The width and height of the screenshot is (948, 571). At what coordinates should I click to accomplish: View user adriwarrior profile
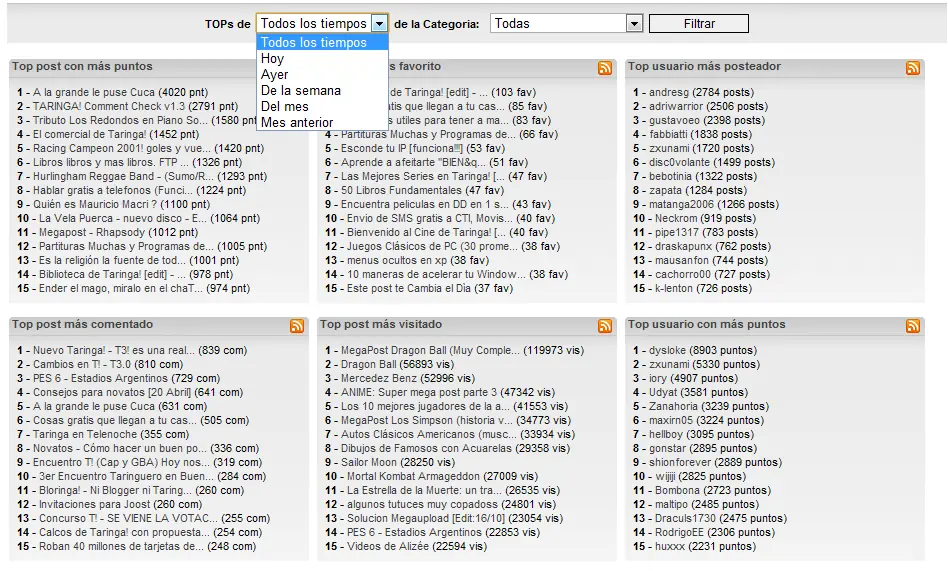[x=676, y=106]
